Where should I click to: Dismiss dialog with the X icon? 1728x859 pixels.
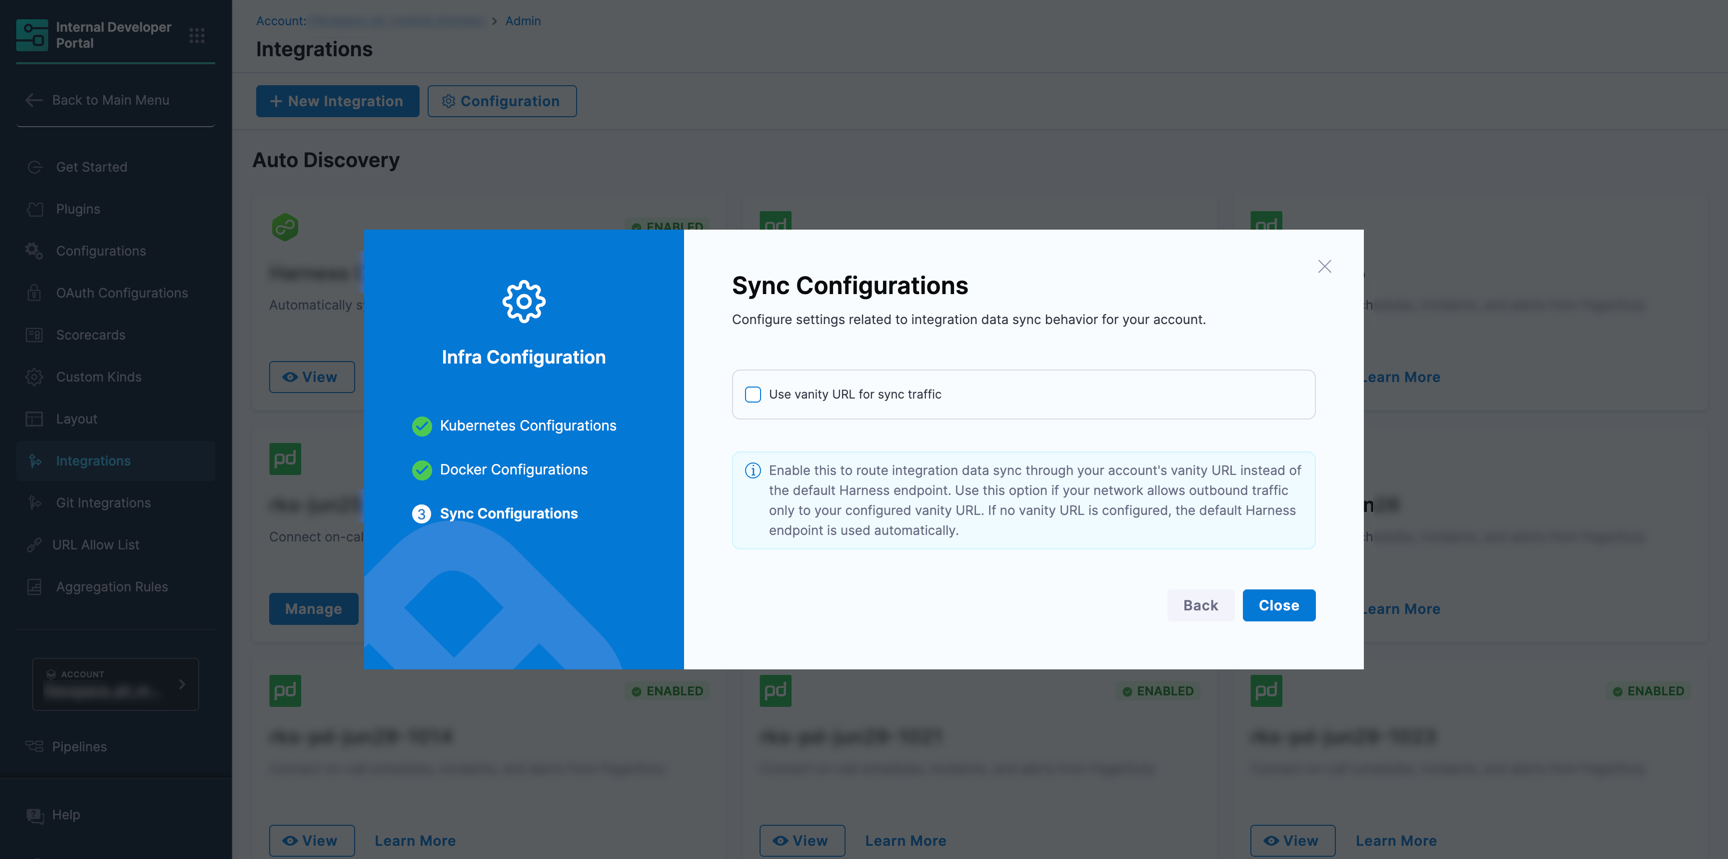tap(1324, 266)
